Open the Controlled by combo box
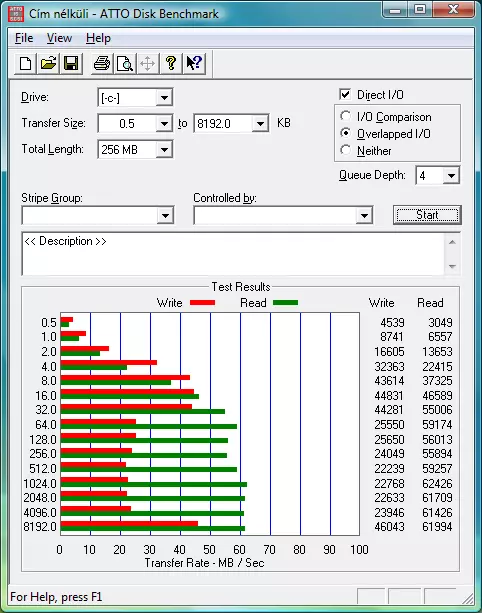 (x=283, y=215)
